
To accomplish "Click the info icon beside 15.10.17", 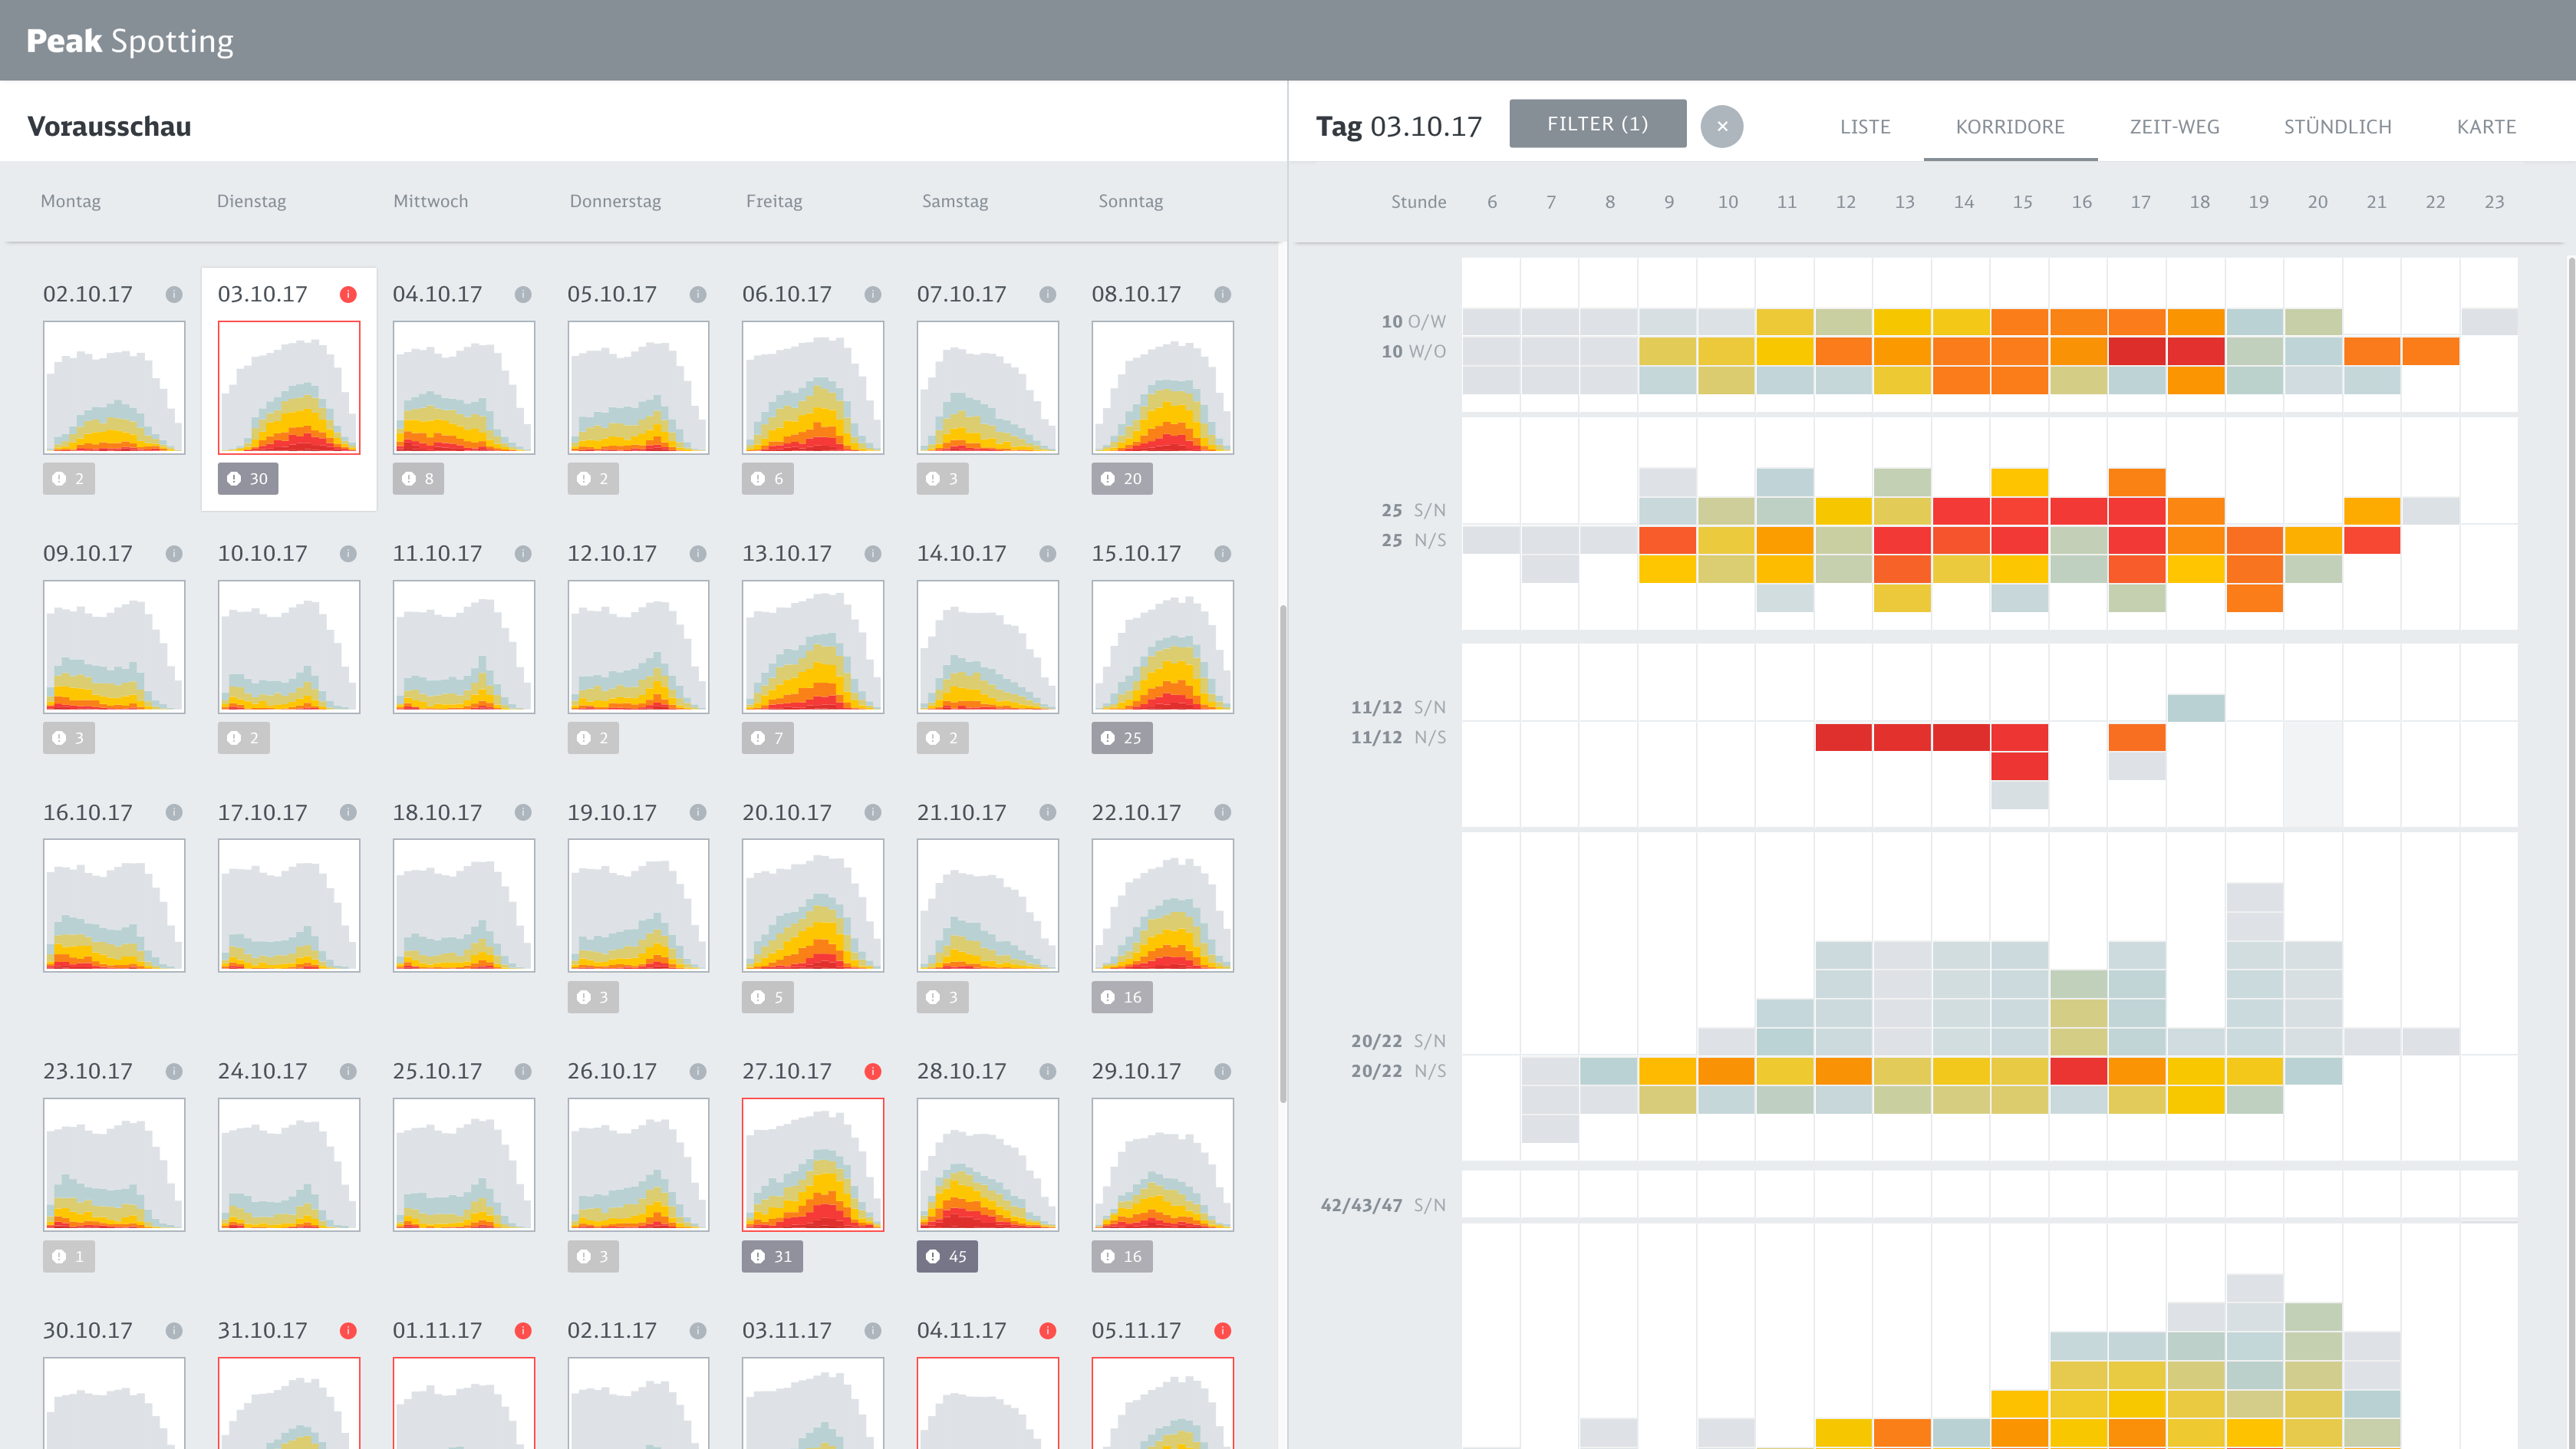I will pos(1222,553).
